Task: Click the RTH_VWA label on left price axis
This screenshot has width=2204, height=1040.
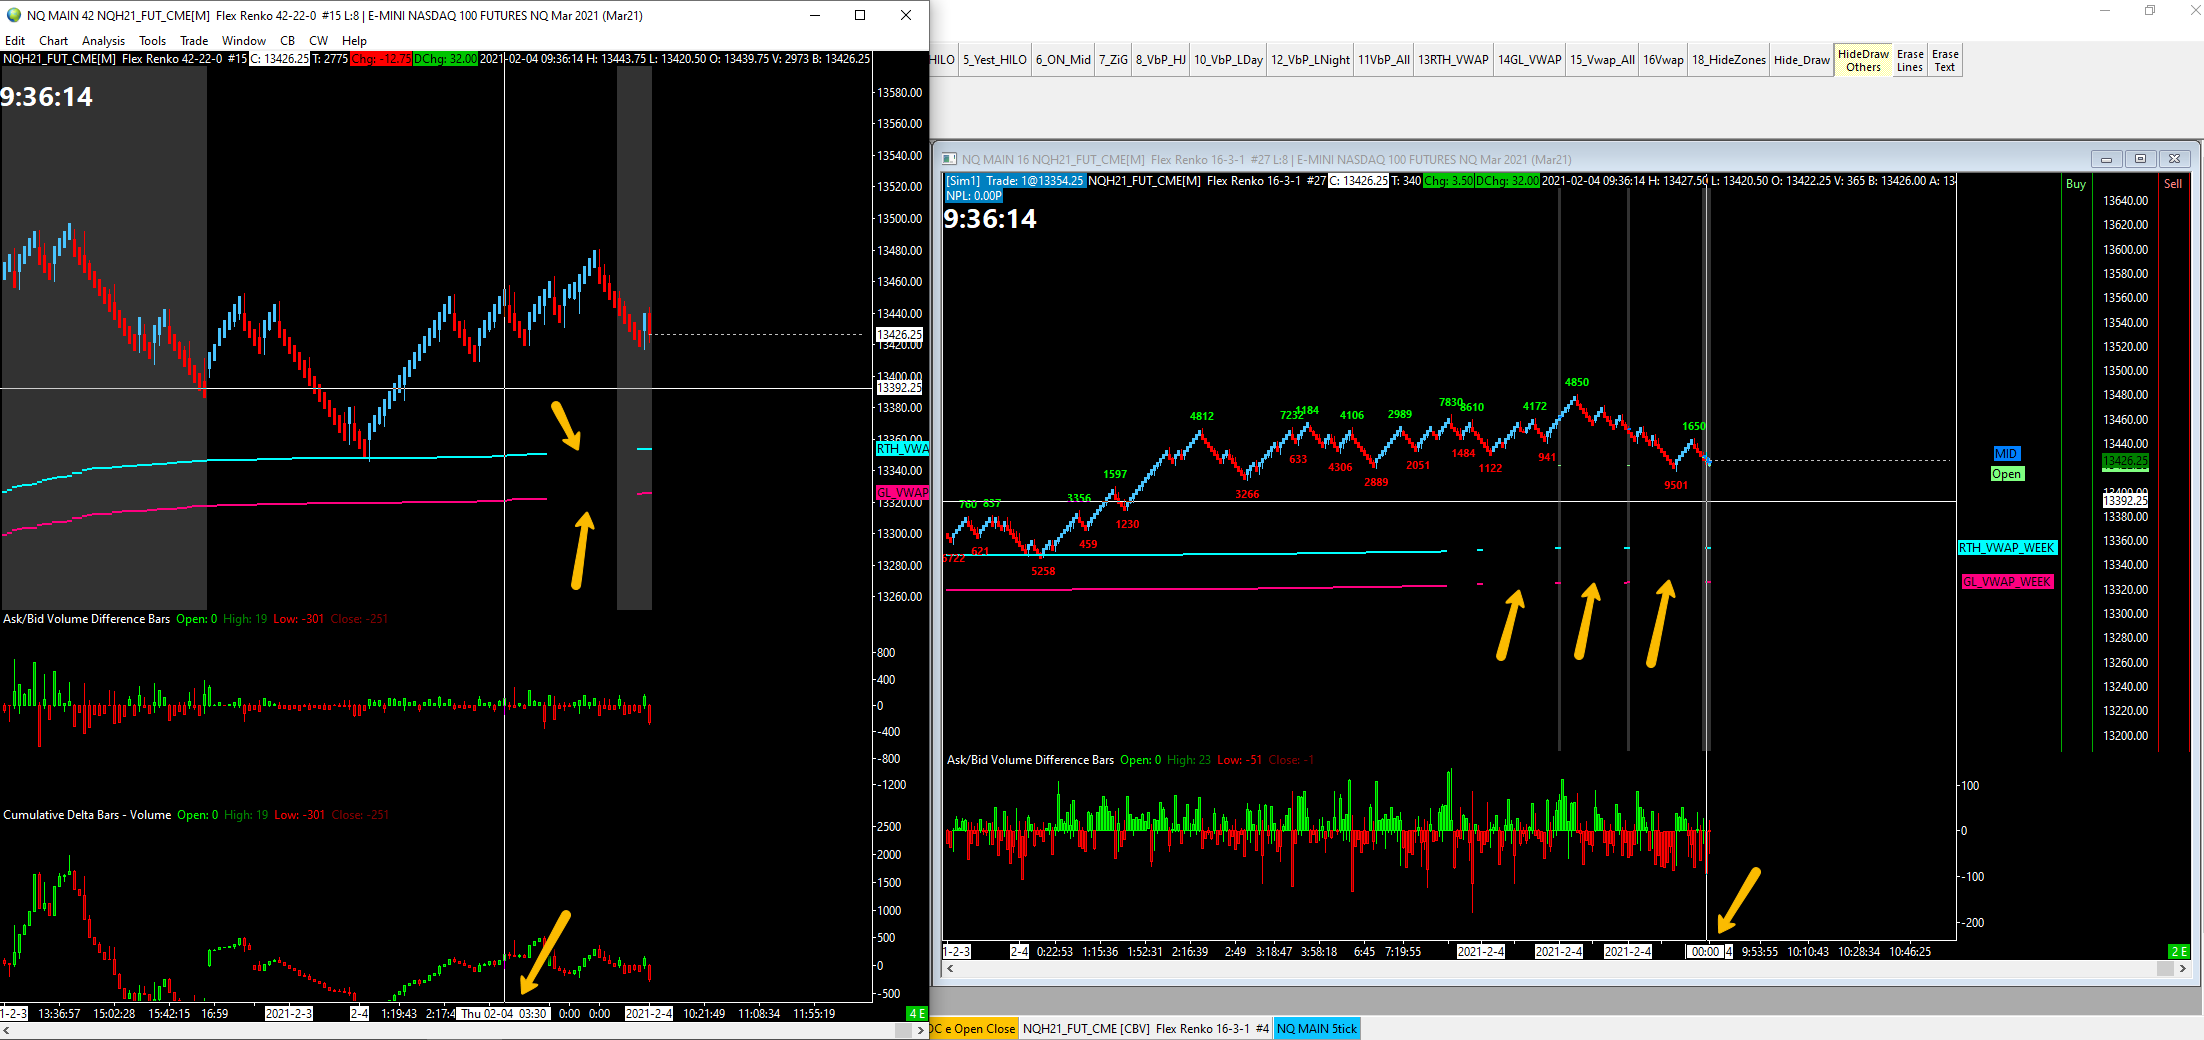Action: (902, 449)
